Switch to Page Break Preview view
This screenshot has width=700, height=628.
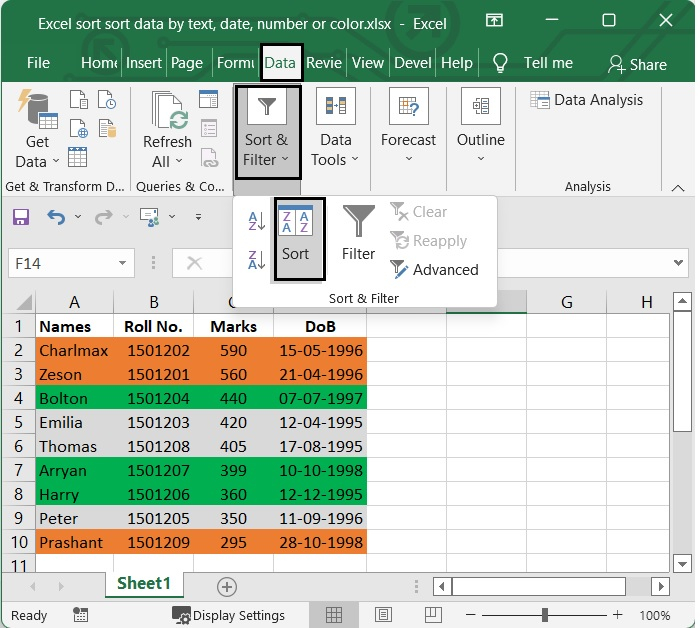pos(432,615)
